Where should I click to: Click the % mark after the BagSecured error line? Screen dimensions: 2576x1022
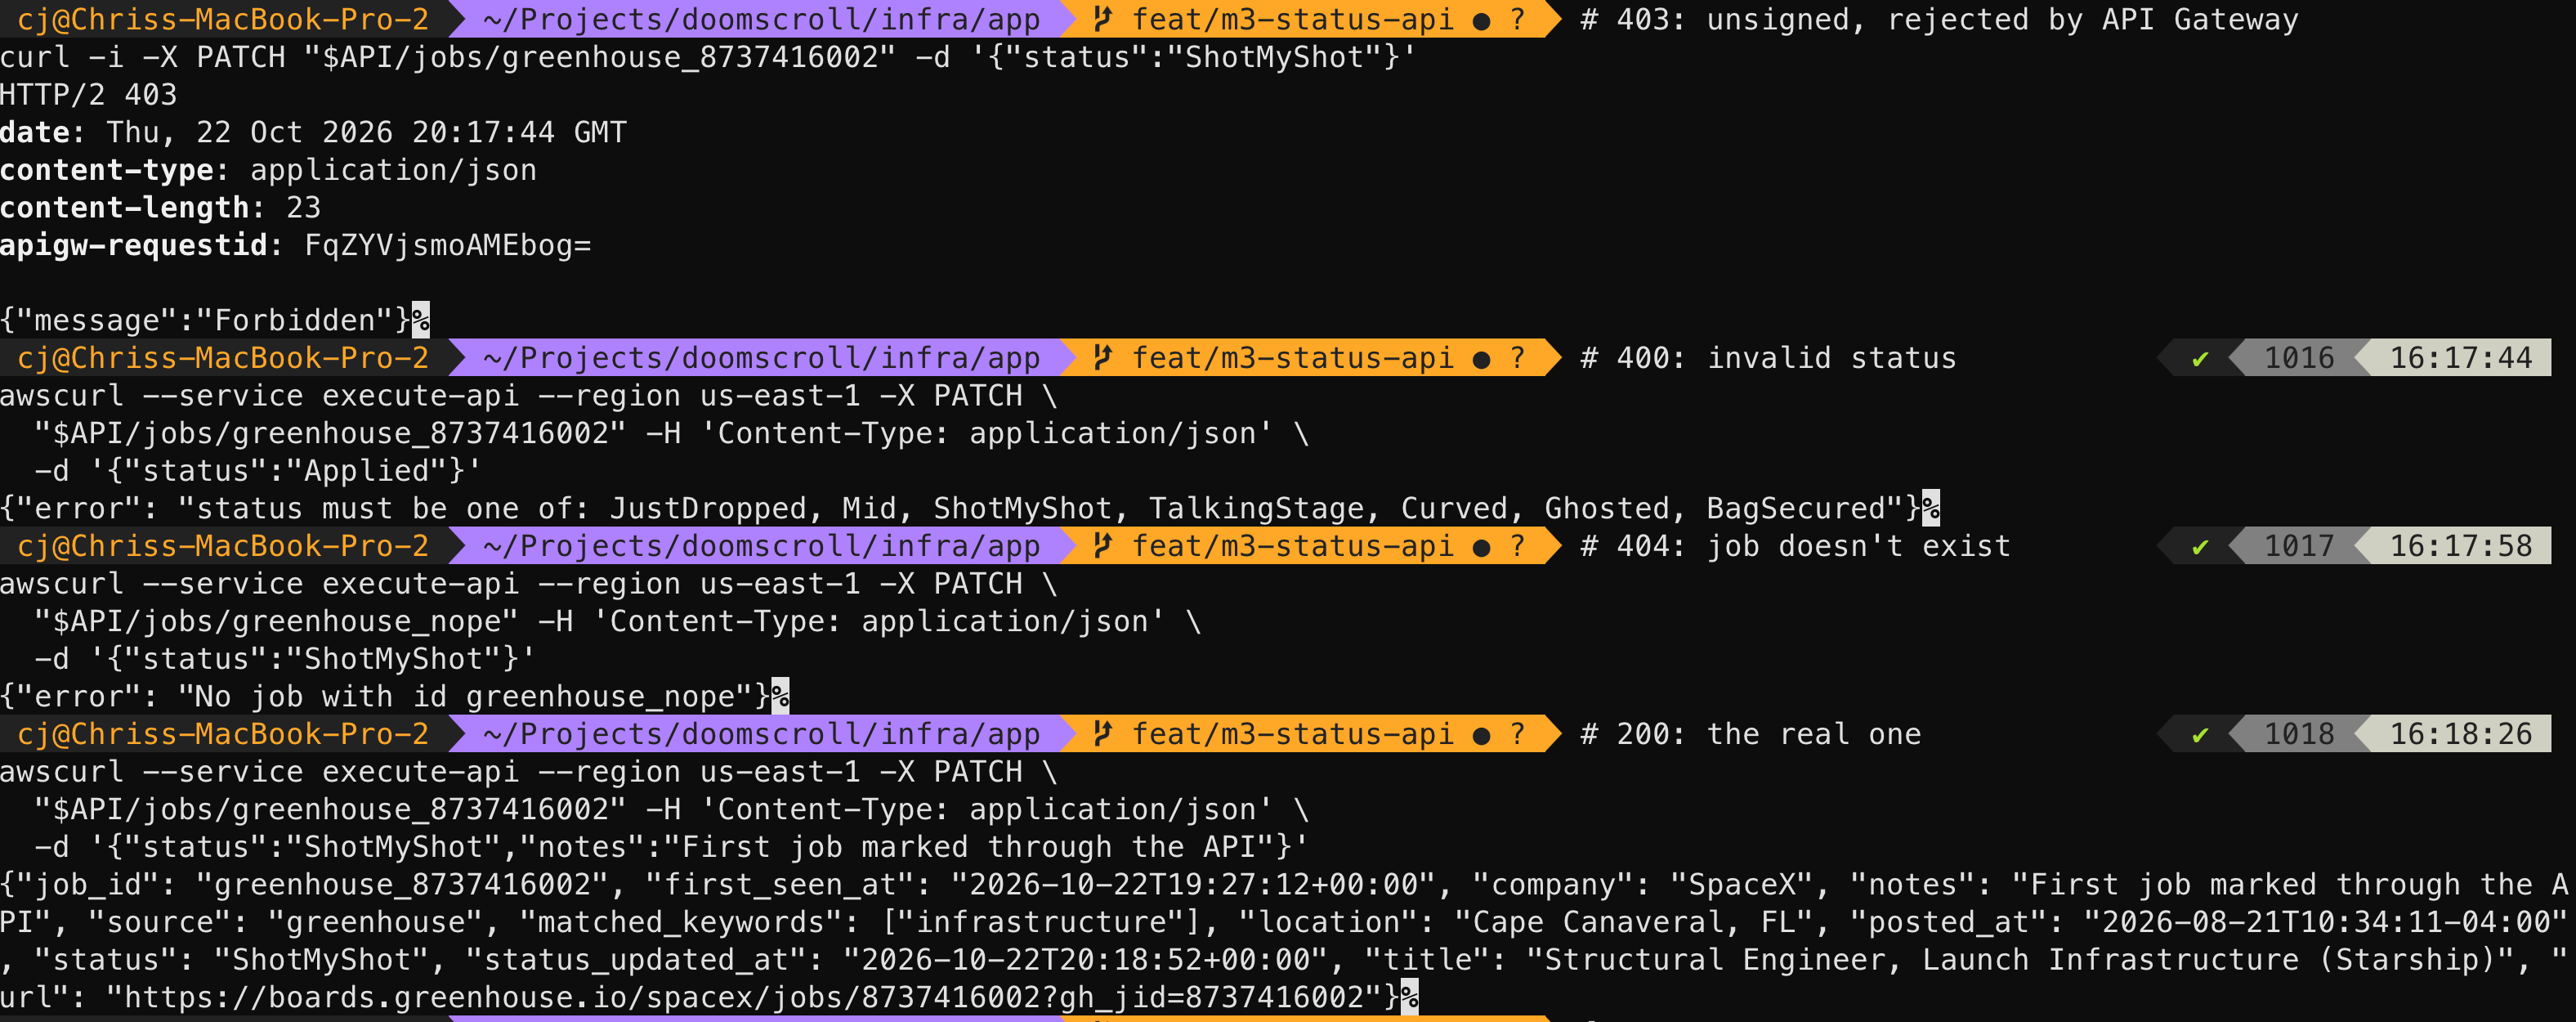click(x=1931, y=508)
